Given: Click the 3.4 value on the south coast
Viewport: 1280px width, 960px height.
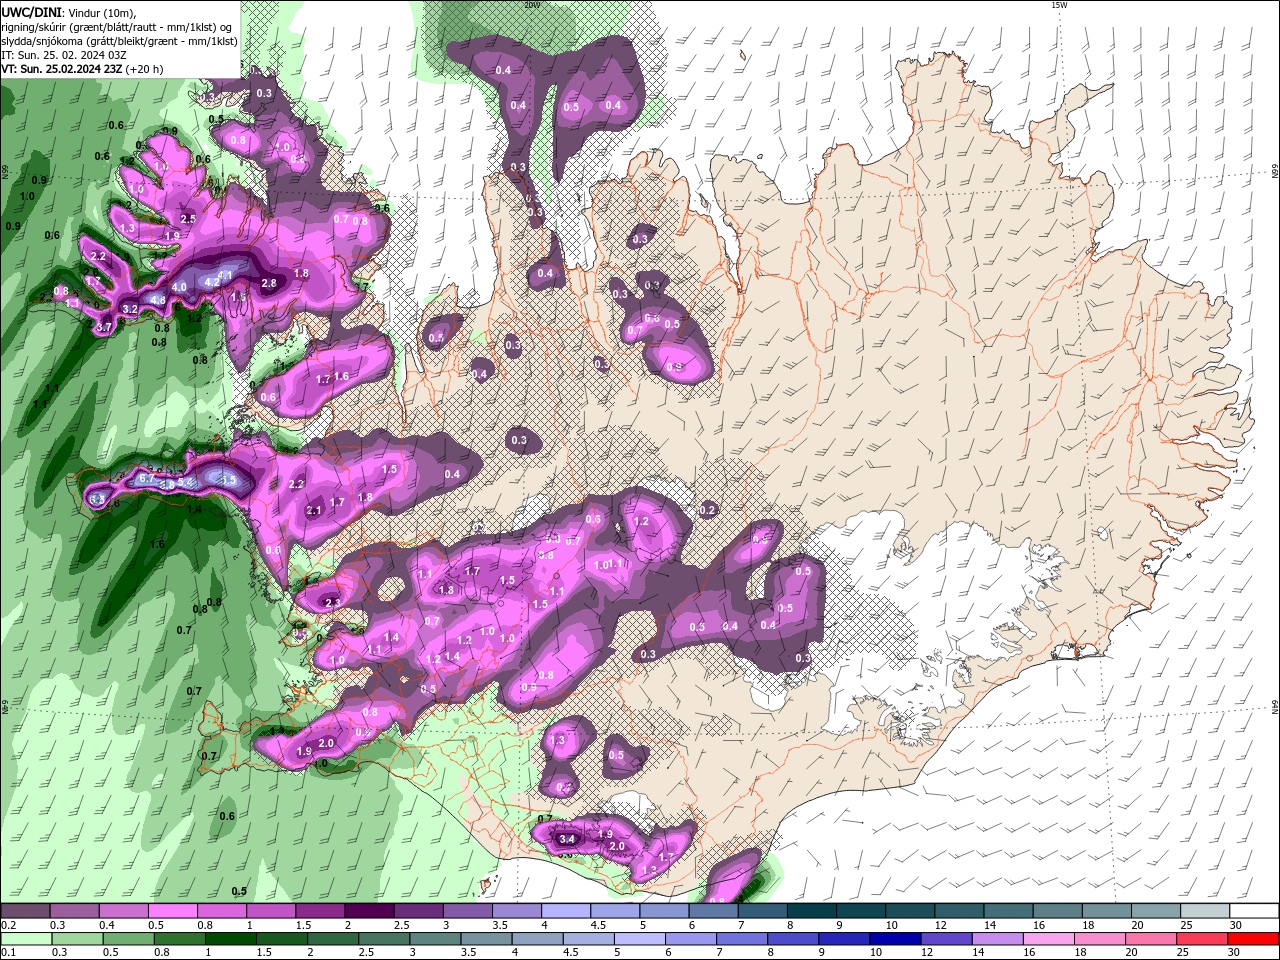Looking at the screenshot, I should (x=567, y=838).
